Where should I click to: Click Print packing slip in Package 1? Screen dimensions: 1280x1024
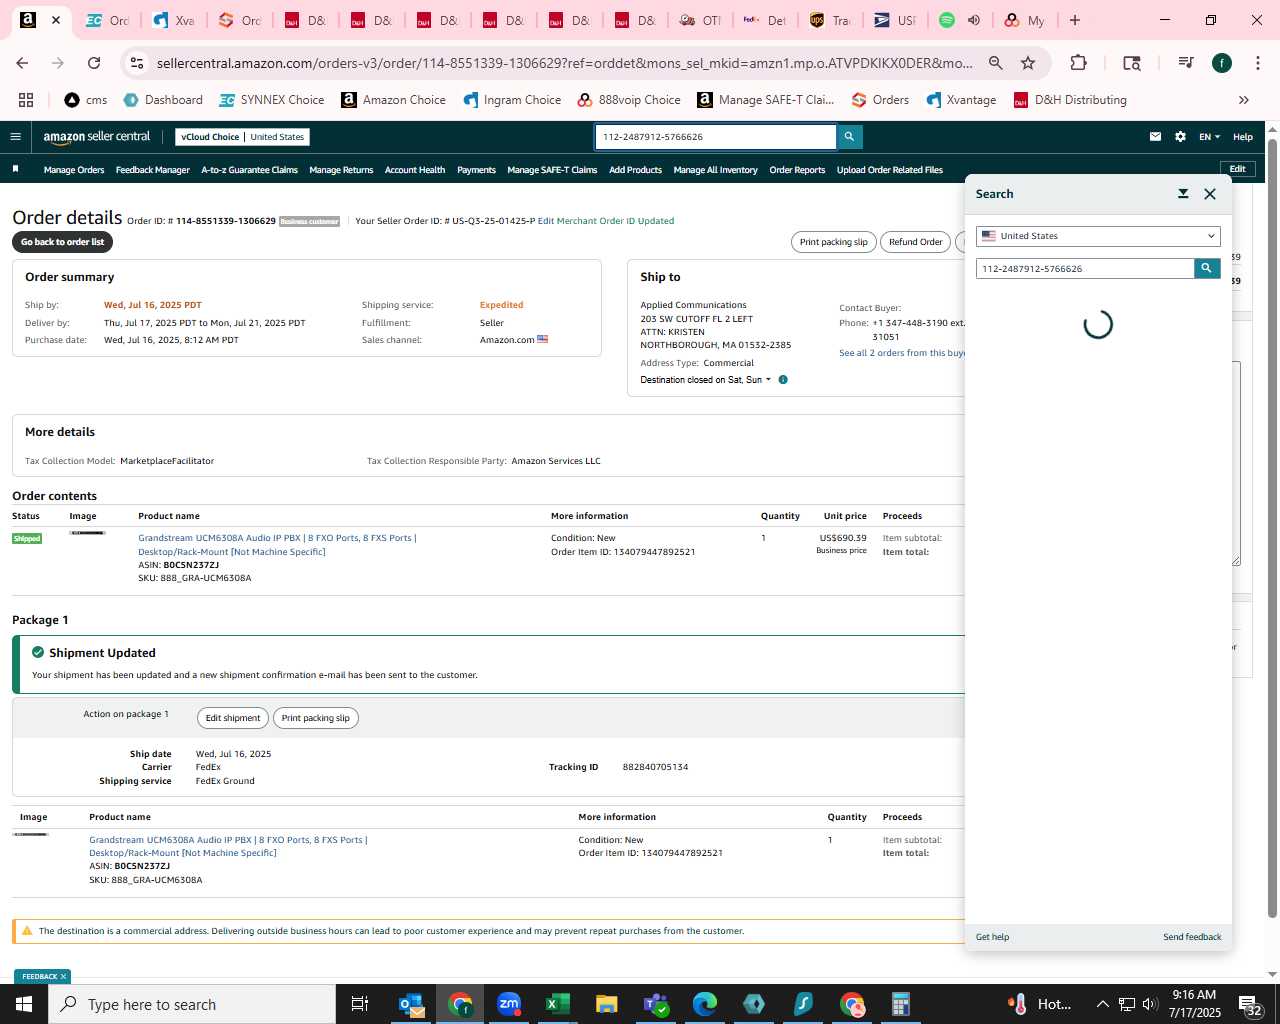(315, 718)
